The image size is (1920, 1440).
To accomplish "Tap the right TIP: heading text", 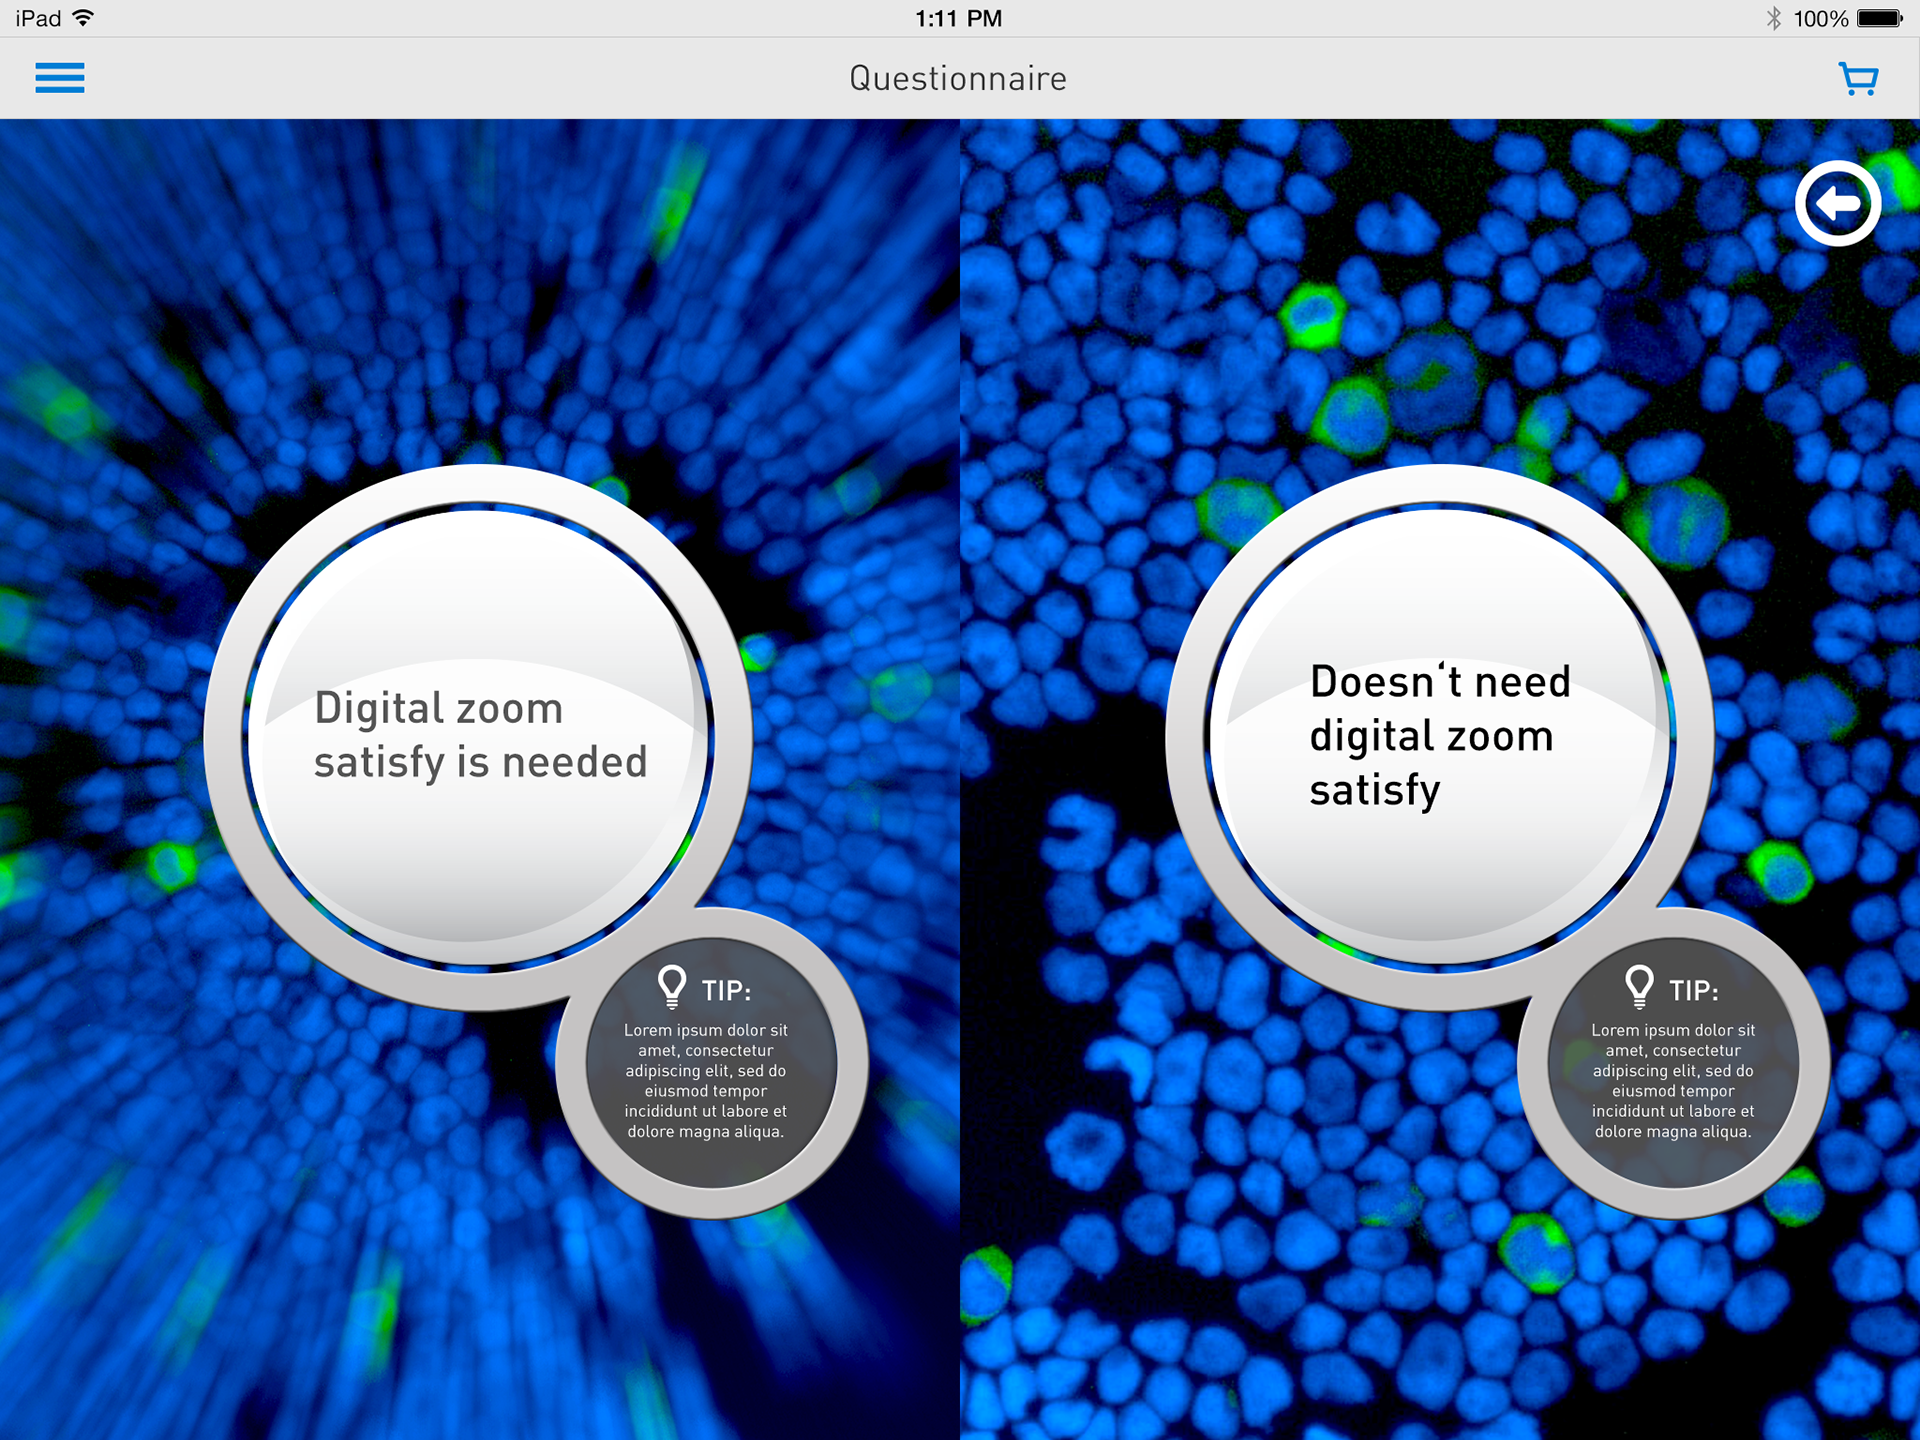I will [1693, 991].
